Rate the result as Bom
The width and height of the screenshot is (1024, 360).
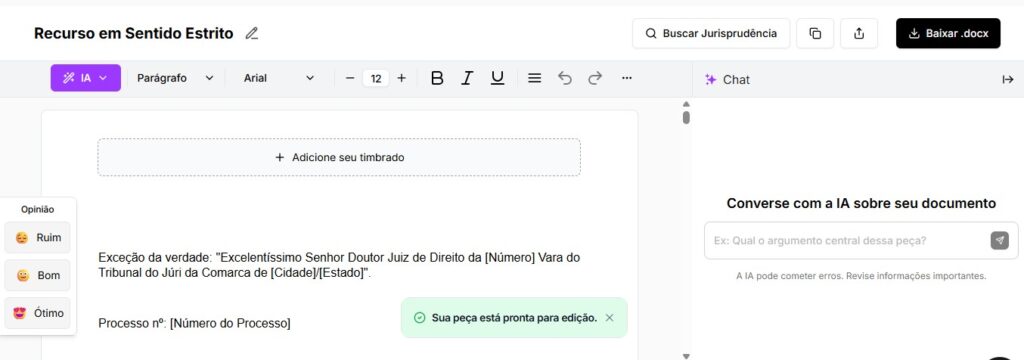[x=37, y=275]
